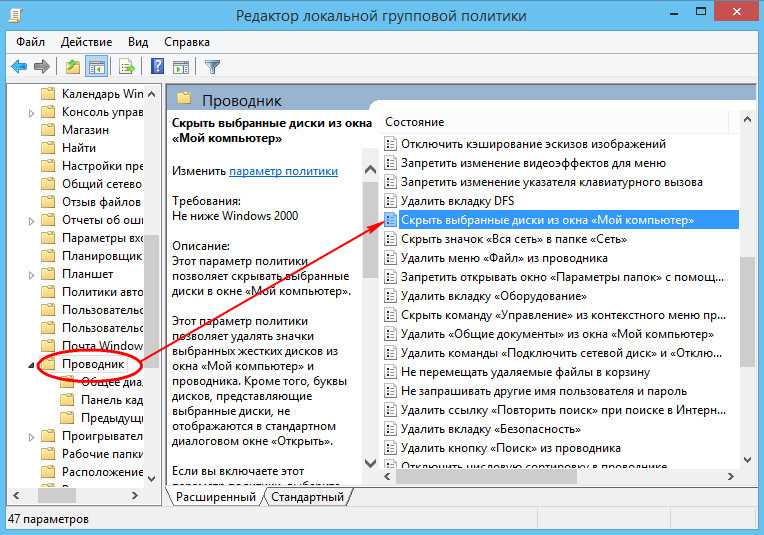764x535 pixels.
Task: Click the app icon in title bar
Action: 16,15
